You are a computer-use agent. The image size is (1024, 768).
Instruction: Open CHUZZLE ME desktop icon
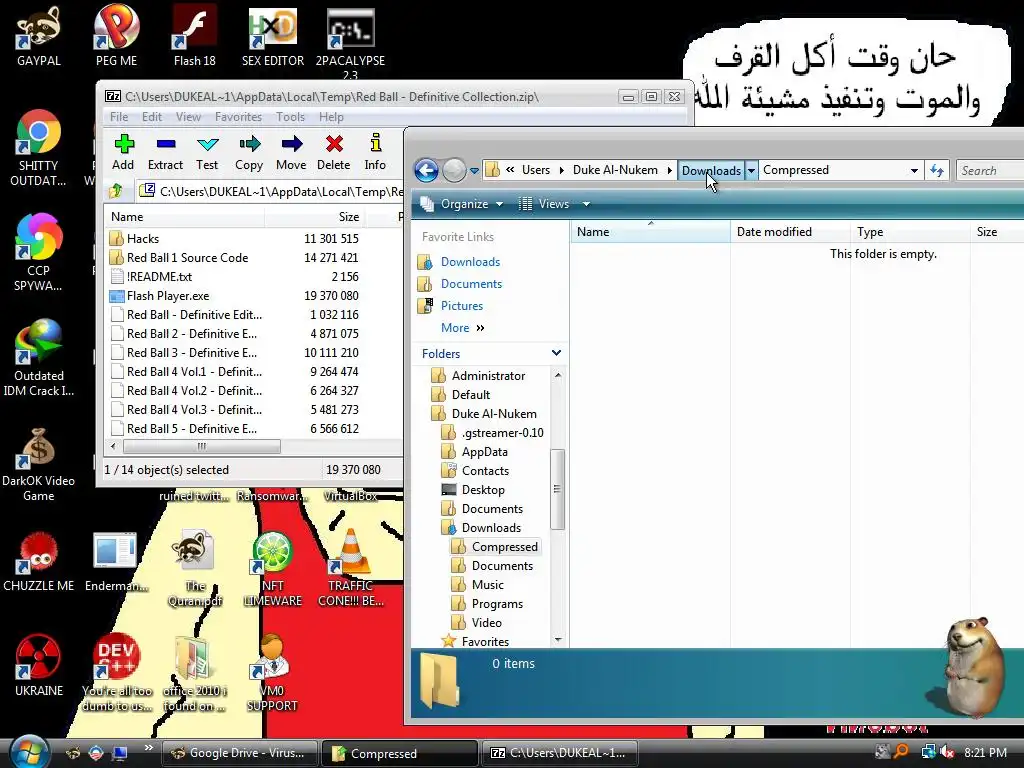[x=39, y=562]
